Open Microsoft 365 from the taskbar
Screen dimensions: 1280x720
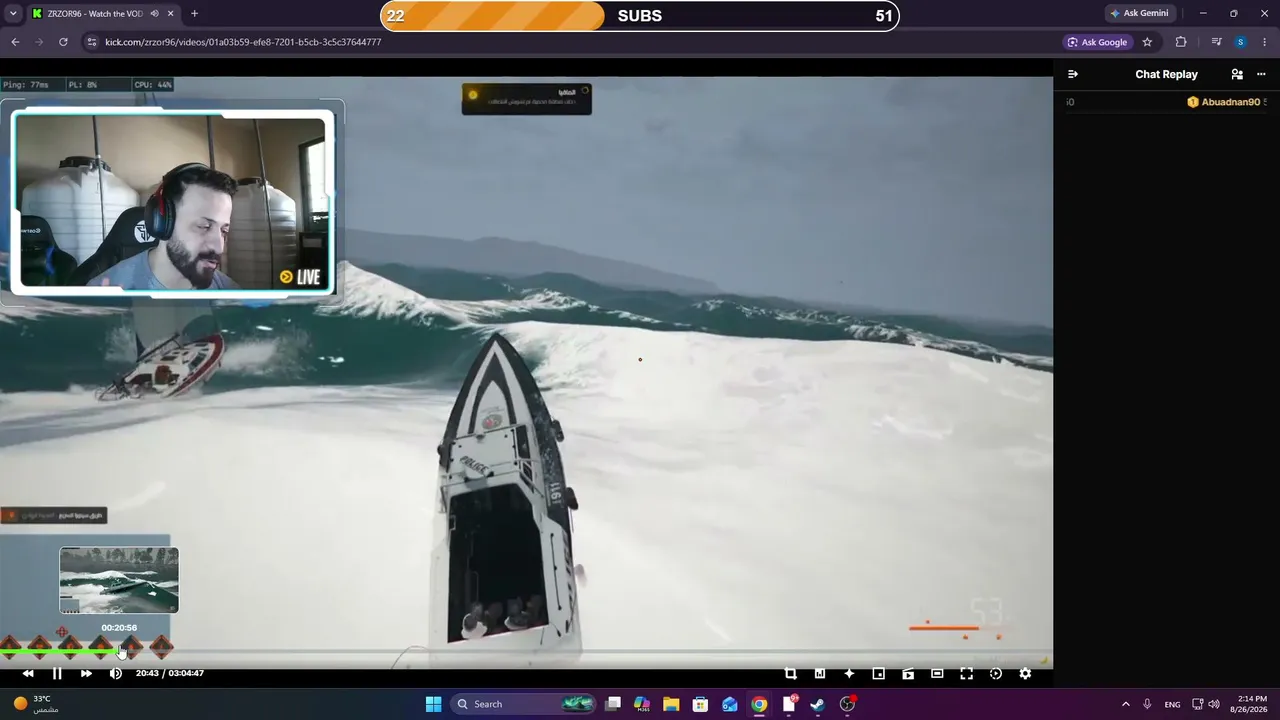click(x=642, y=704)
